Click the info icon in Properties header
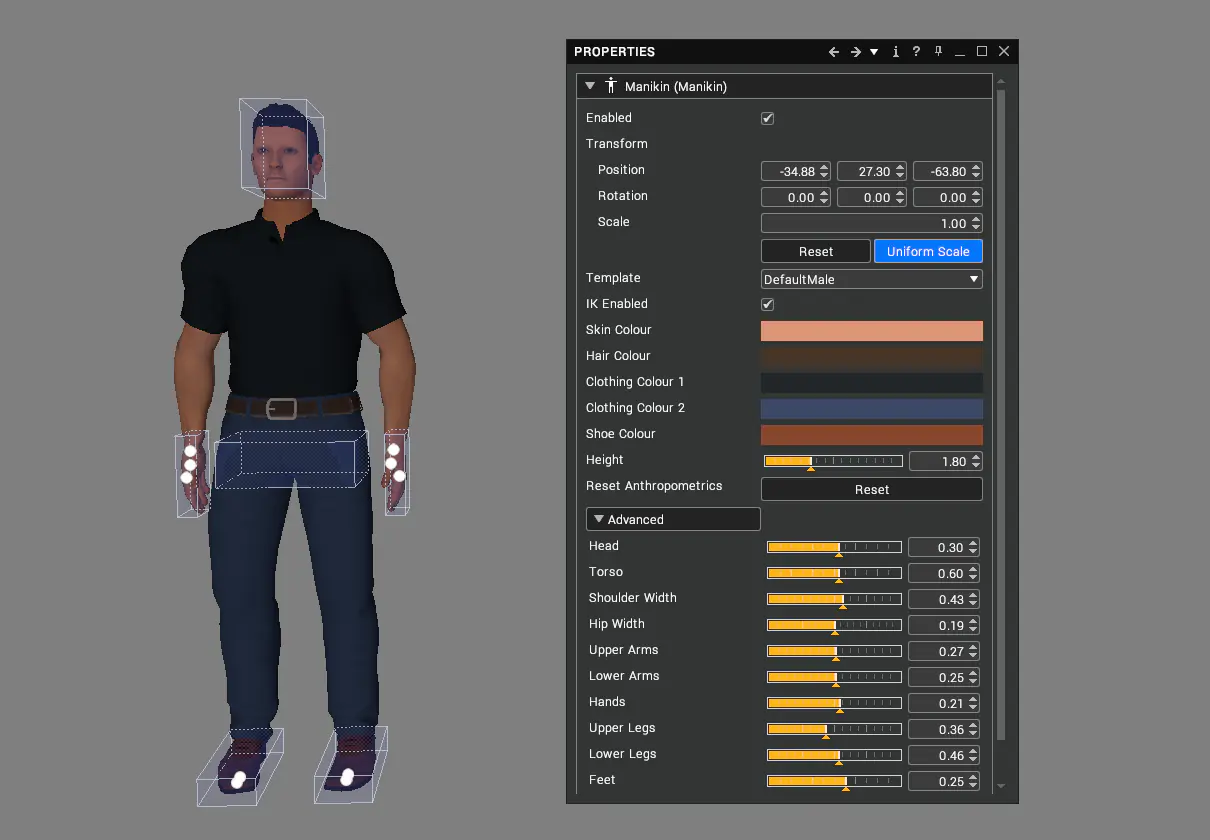Screen dimensions: 1210x840 coord(896,52)
